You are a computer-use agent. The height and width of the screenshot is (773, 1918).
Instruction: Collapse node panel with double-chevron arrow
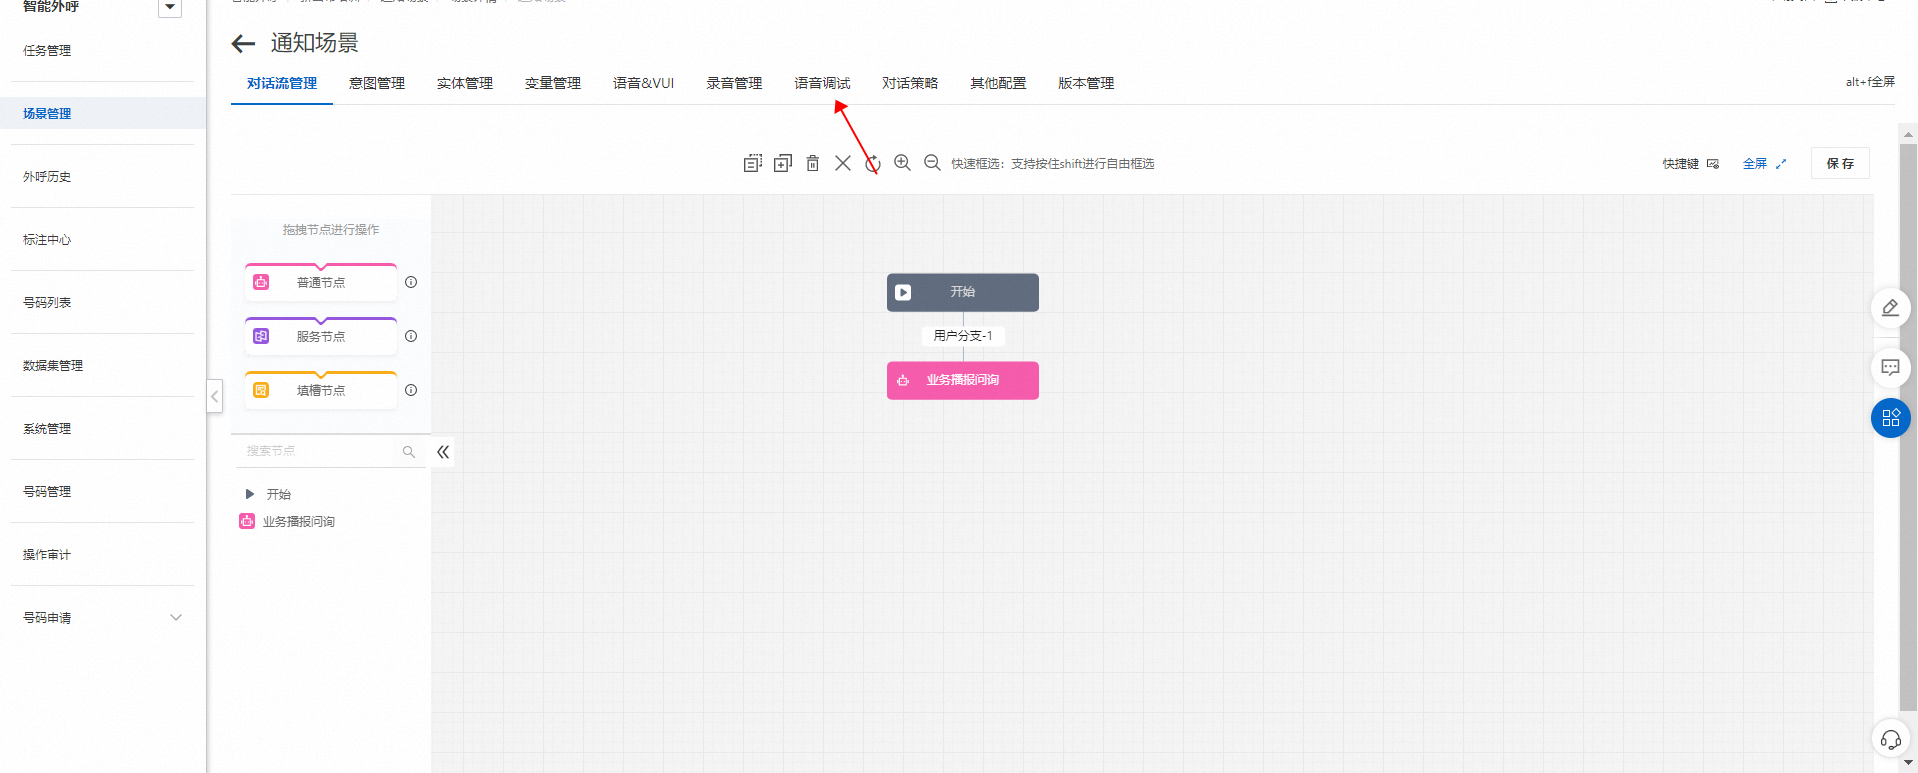443,452
